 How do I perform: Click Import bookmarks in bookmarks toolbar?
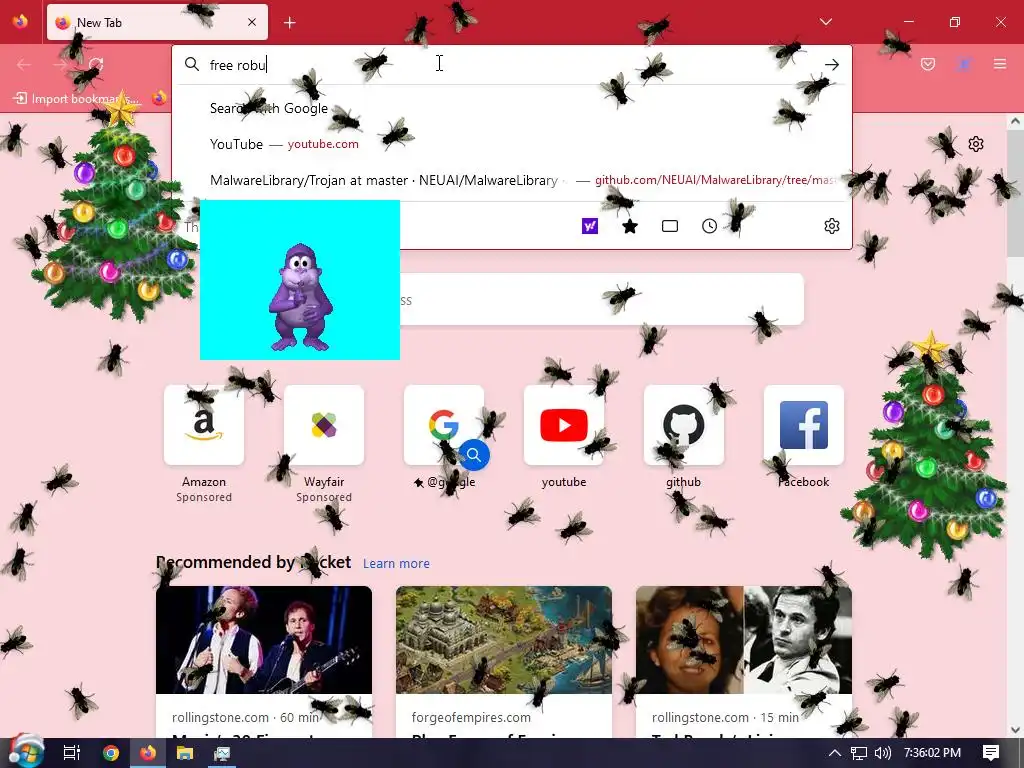pos(77,99)
